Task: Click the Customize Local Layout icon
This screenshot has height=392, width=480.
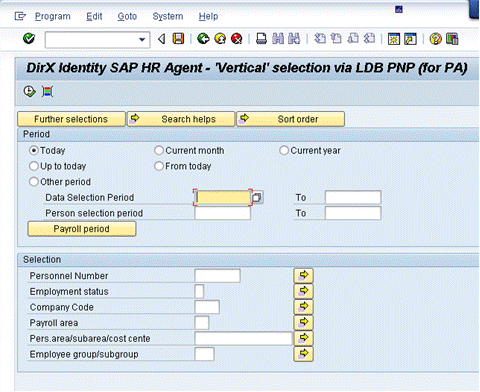Action: click(452, 39)
